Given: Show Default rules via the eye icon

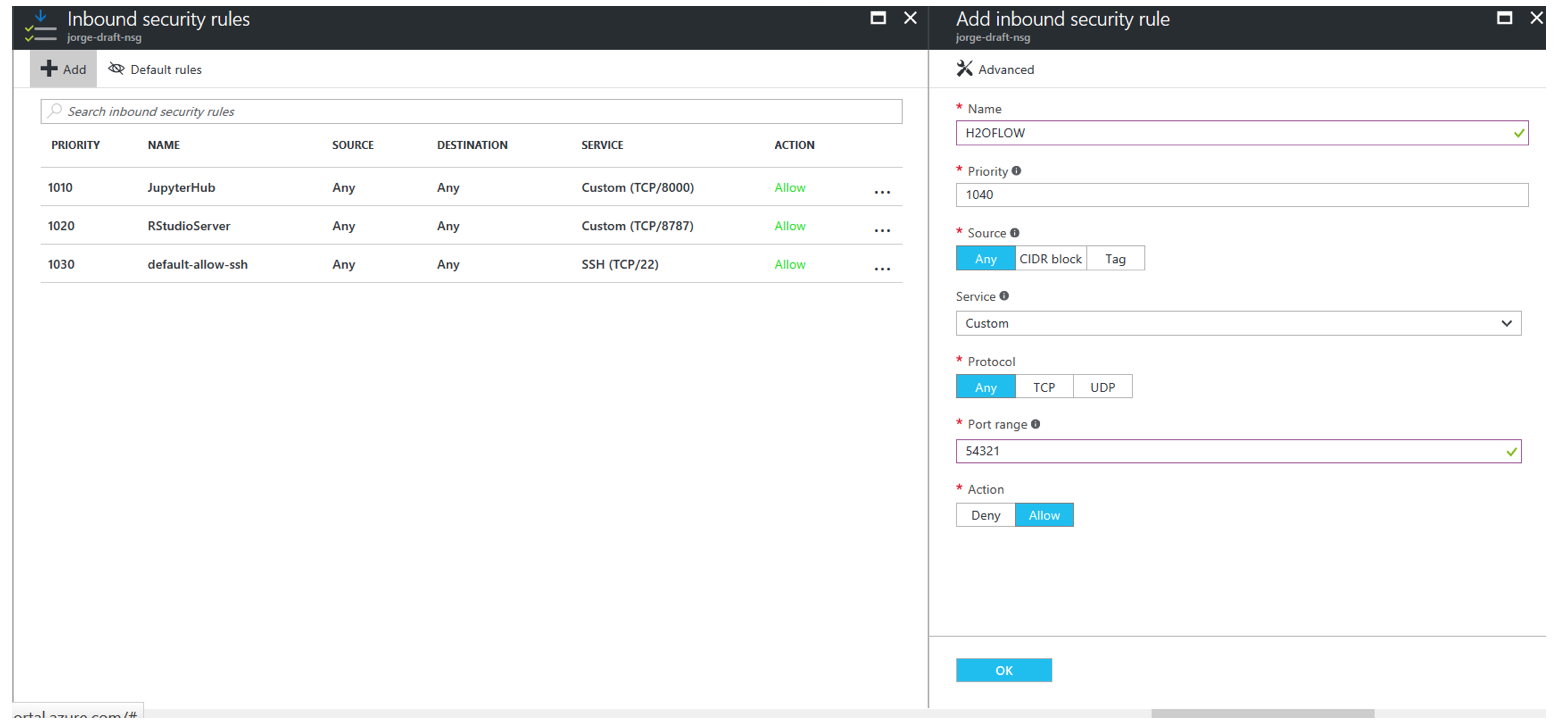Looking at the screenshot, I should 117,68.
